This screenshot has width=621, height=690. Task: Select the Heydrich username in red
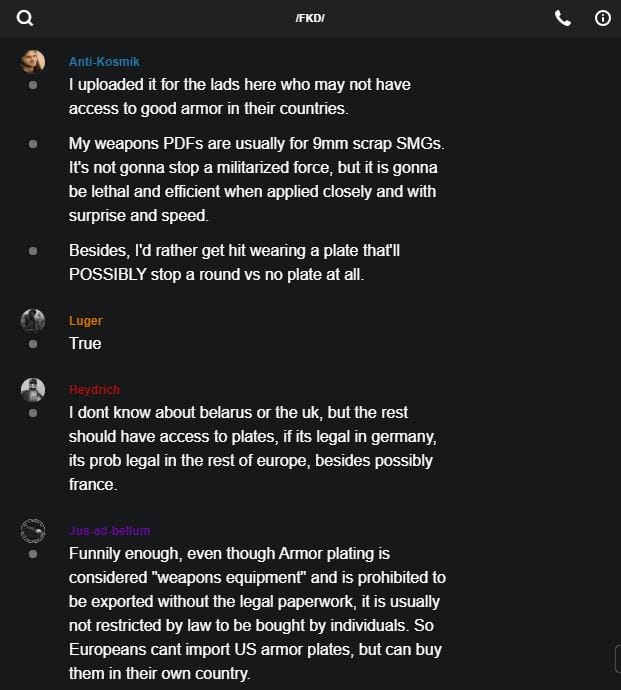[x=94, y=390]
